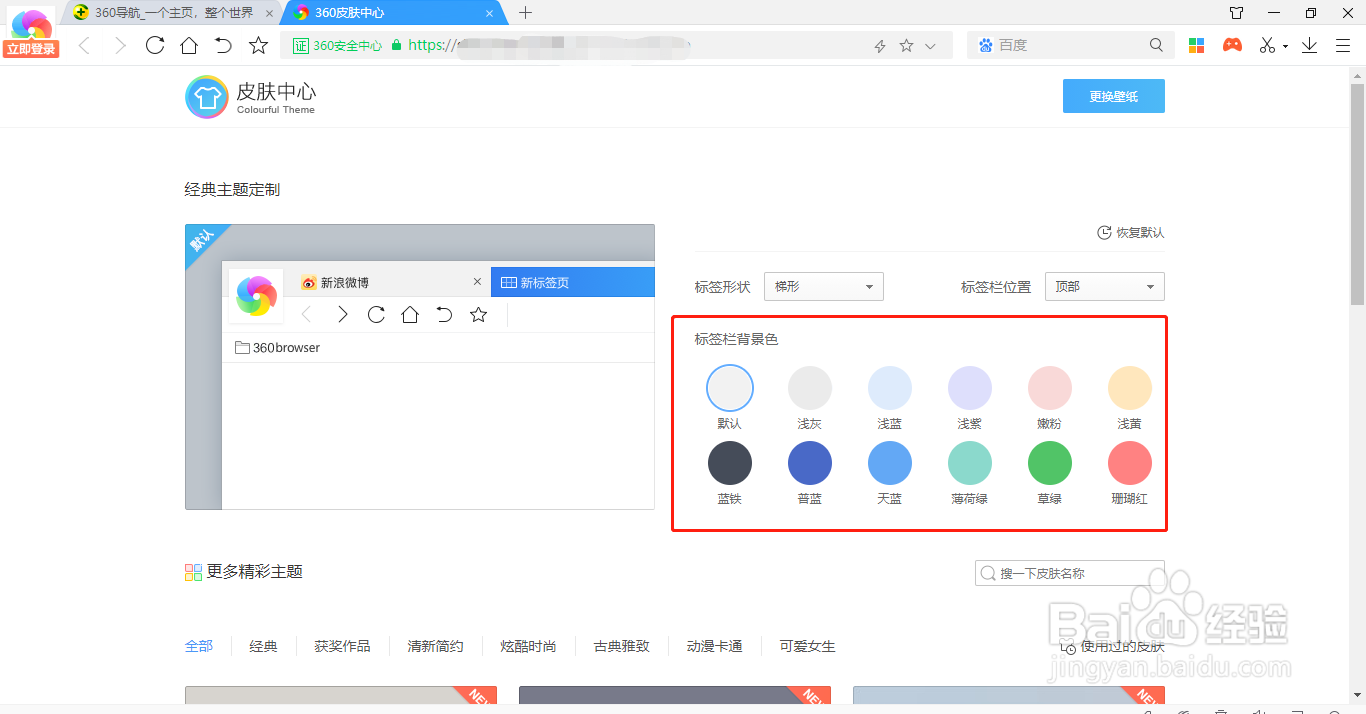Expand address bar dropdown chevron

point(930,46)
